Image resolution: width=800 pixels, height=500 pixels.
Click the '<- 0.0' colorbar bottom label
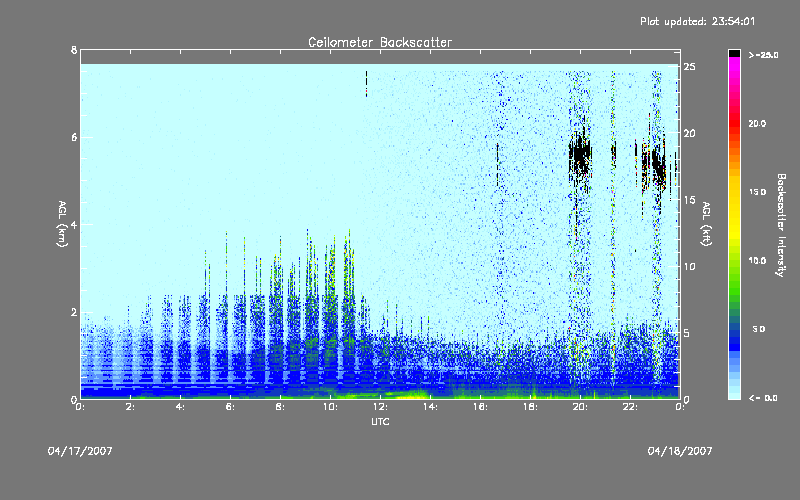click(764, 398)
